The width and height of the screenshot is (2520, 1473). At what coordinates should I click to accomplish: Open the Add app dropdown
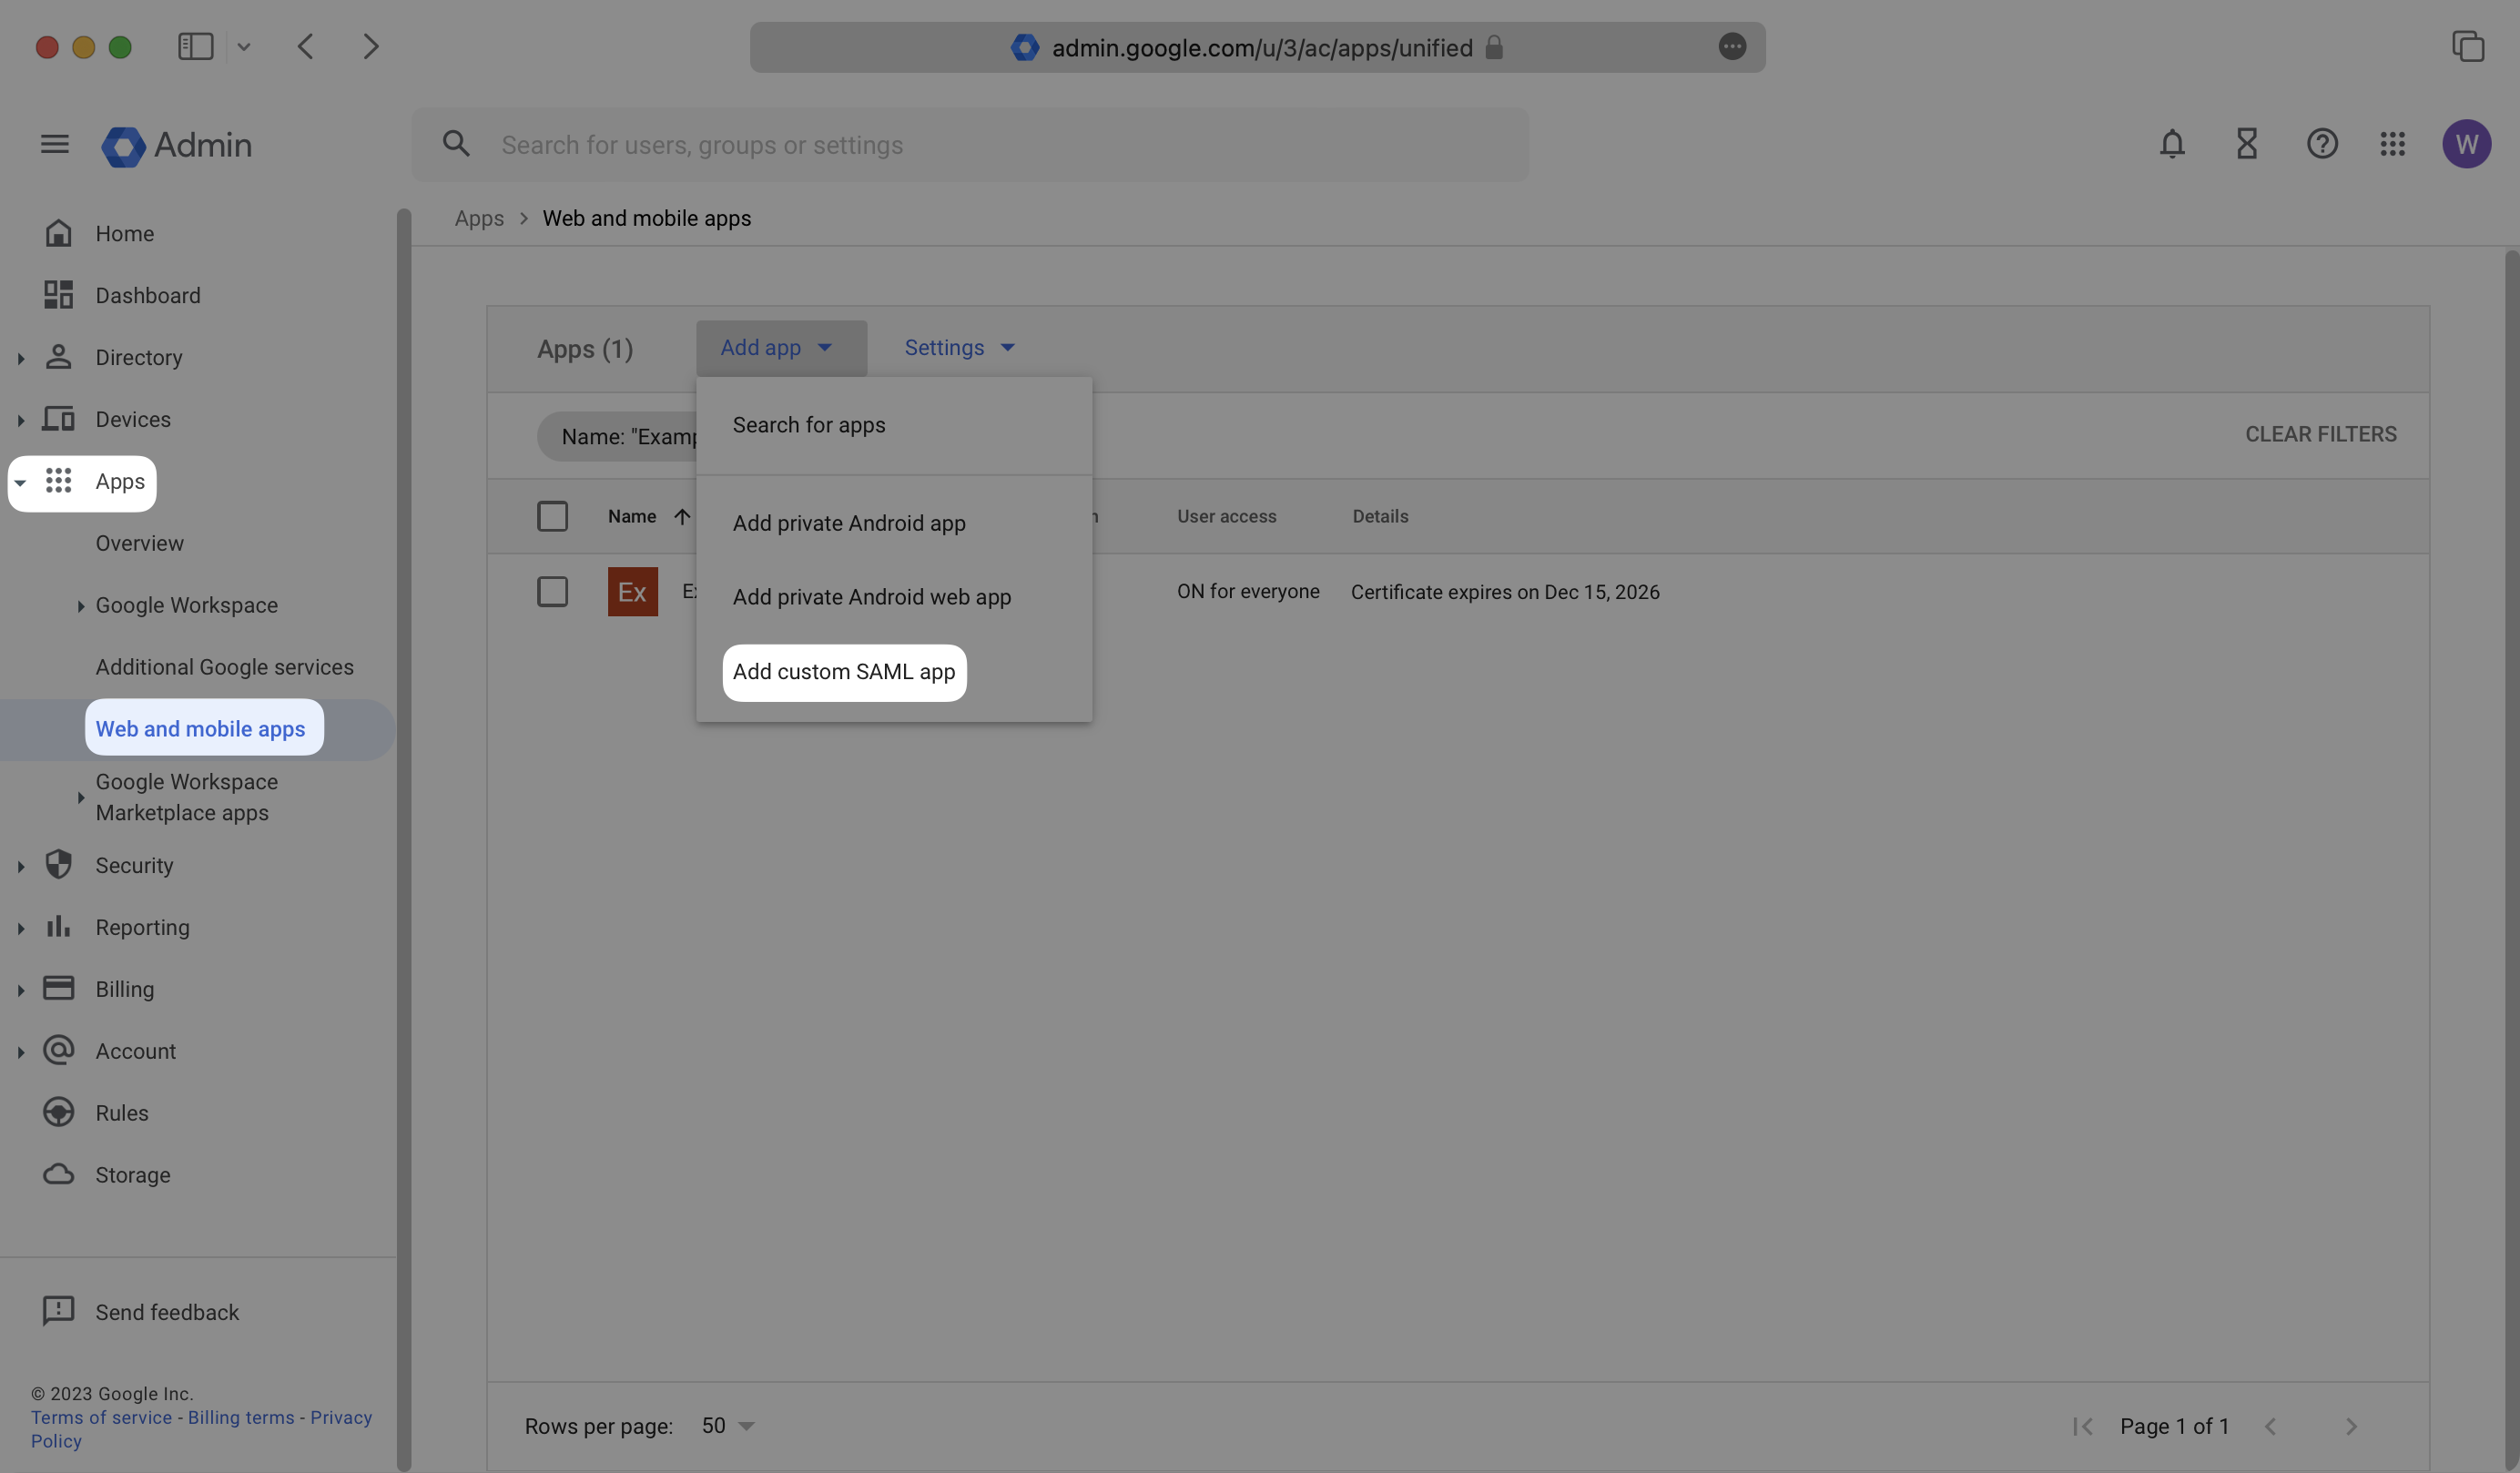tap(781, 347)
